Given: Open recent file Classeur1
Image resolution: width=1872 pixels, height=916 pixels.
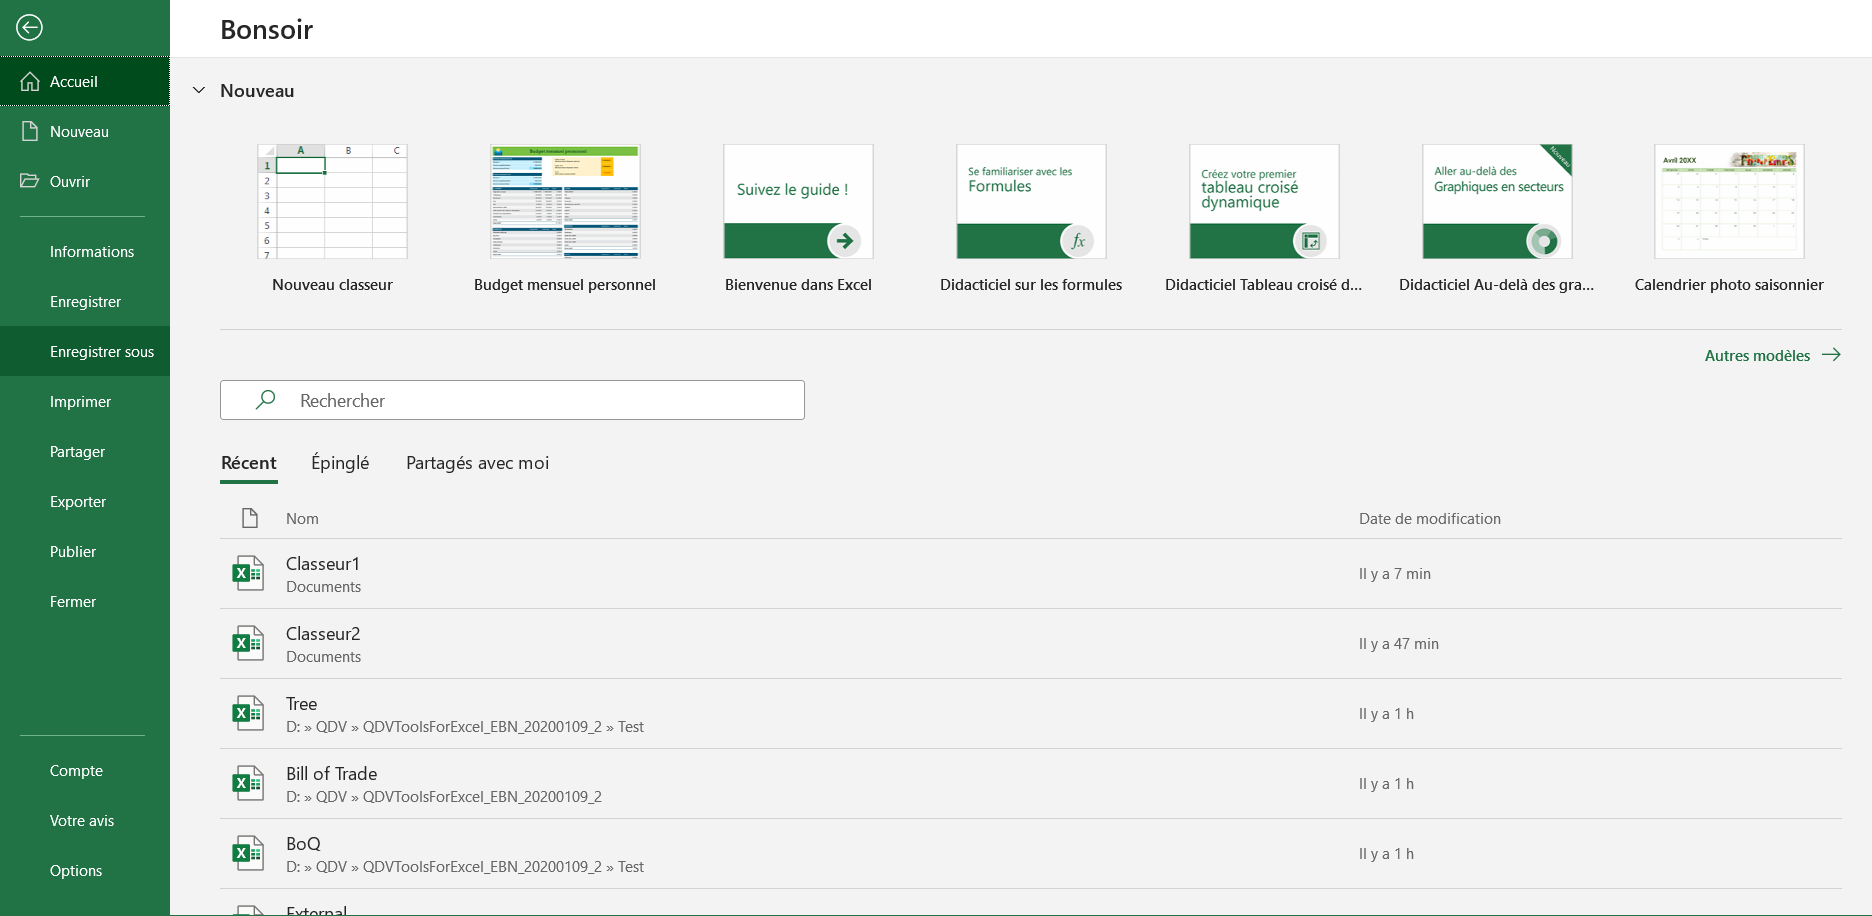Looking at the screenshot, I should click(x=1031, y=574).
